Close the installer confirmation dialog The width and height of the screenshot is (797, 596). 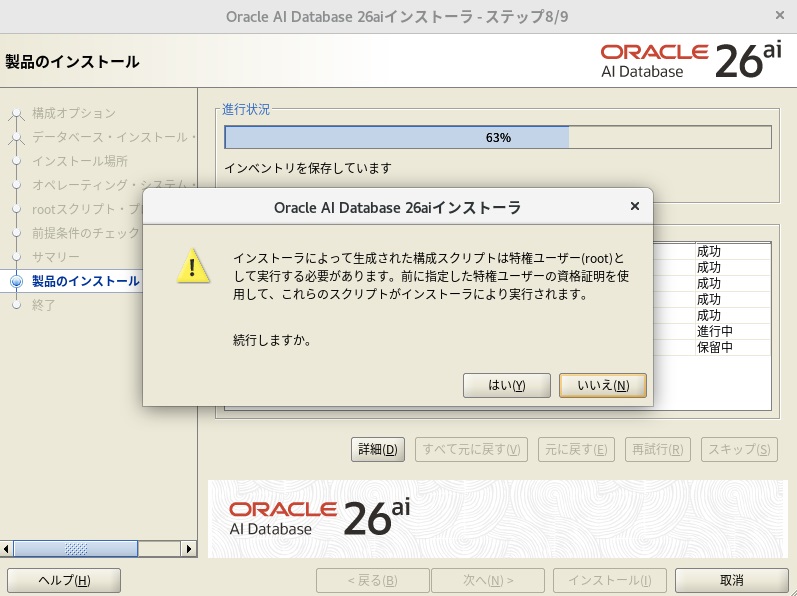click(x=634, y=206)
